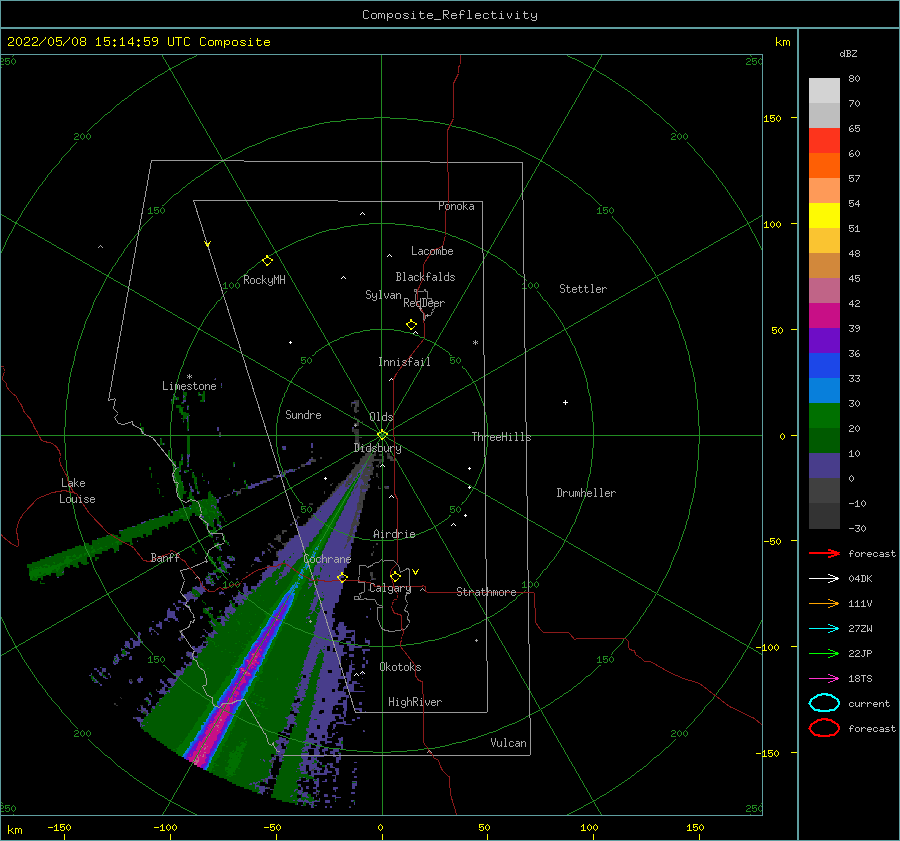Click the Ponoka label
Image resolution: width=900 pixels, height=841 pixels.
coord(456,206)
